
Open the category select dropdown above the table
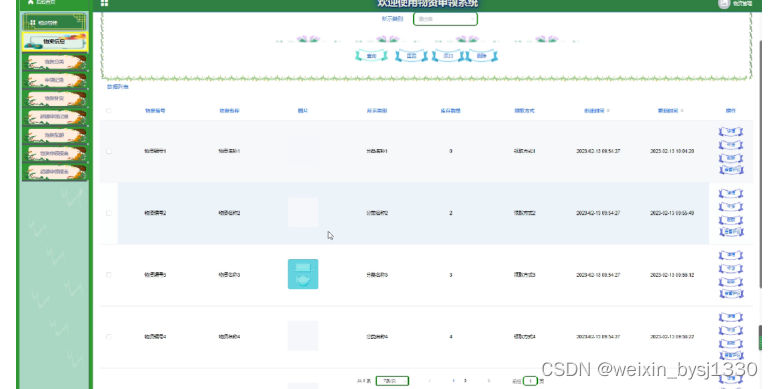pos(445,19)
